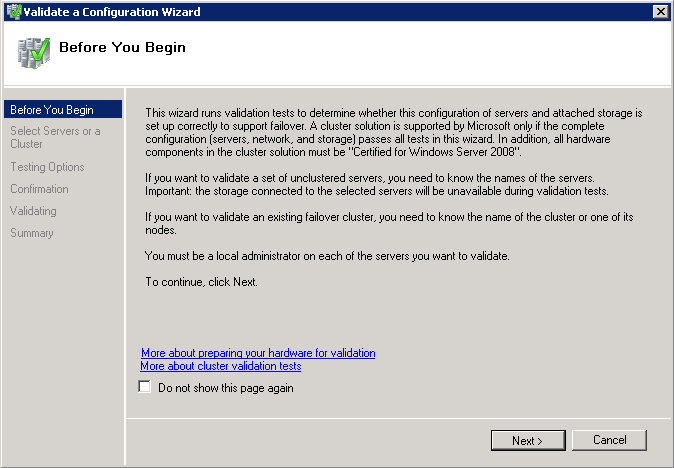Close the Validate a Configuration Wizard window
The height and width of the screenshot is (468, 674).
click(x=660, y=12)
